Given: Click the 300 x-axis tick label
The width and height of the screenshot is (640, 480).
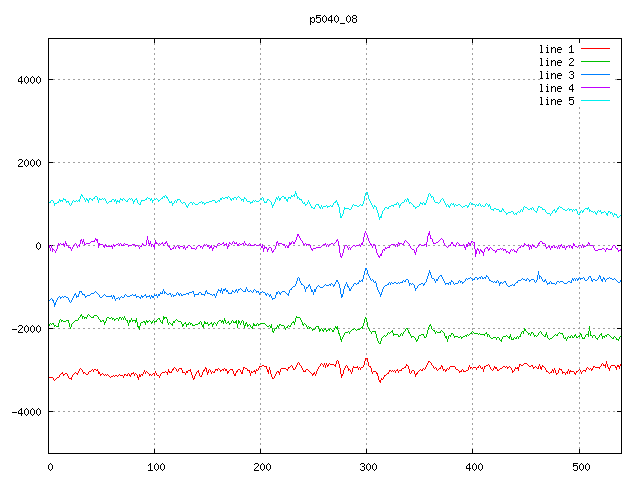Looking at the screenshot, I should click(x=366, y=465).
